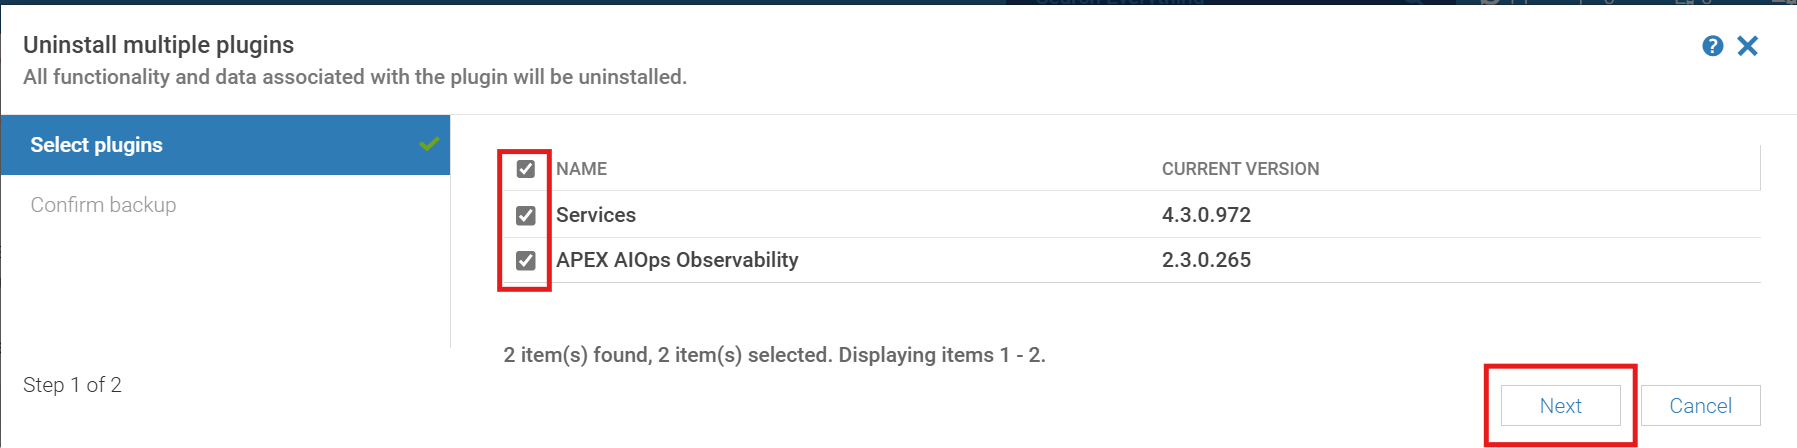
Task: Click version 4.3.0.972 in Services row
Action: tap(1206, 215)
